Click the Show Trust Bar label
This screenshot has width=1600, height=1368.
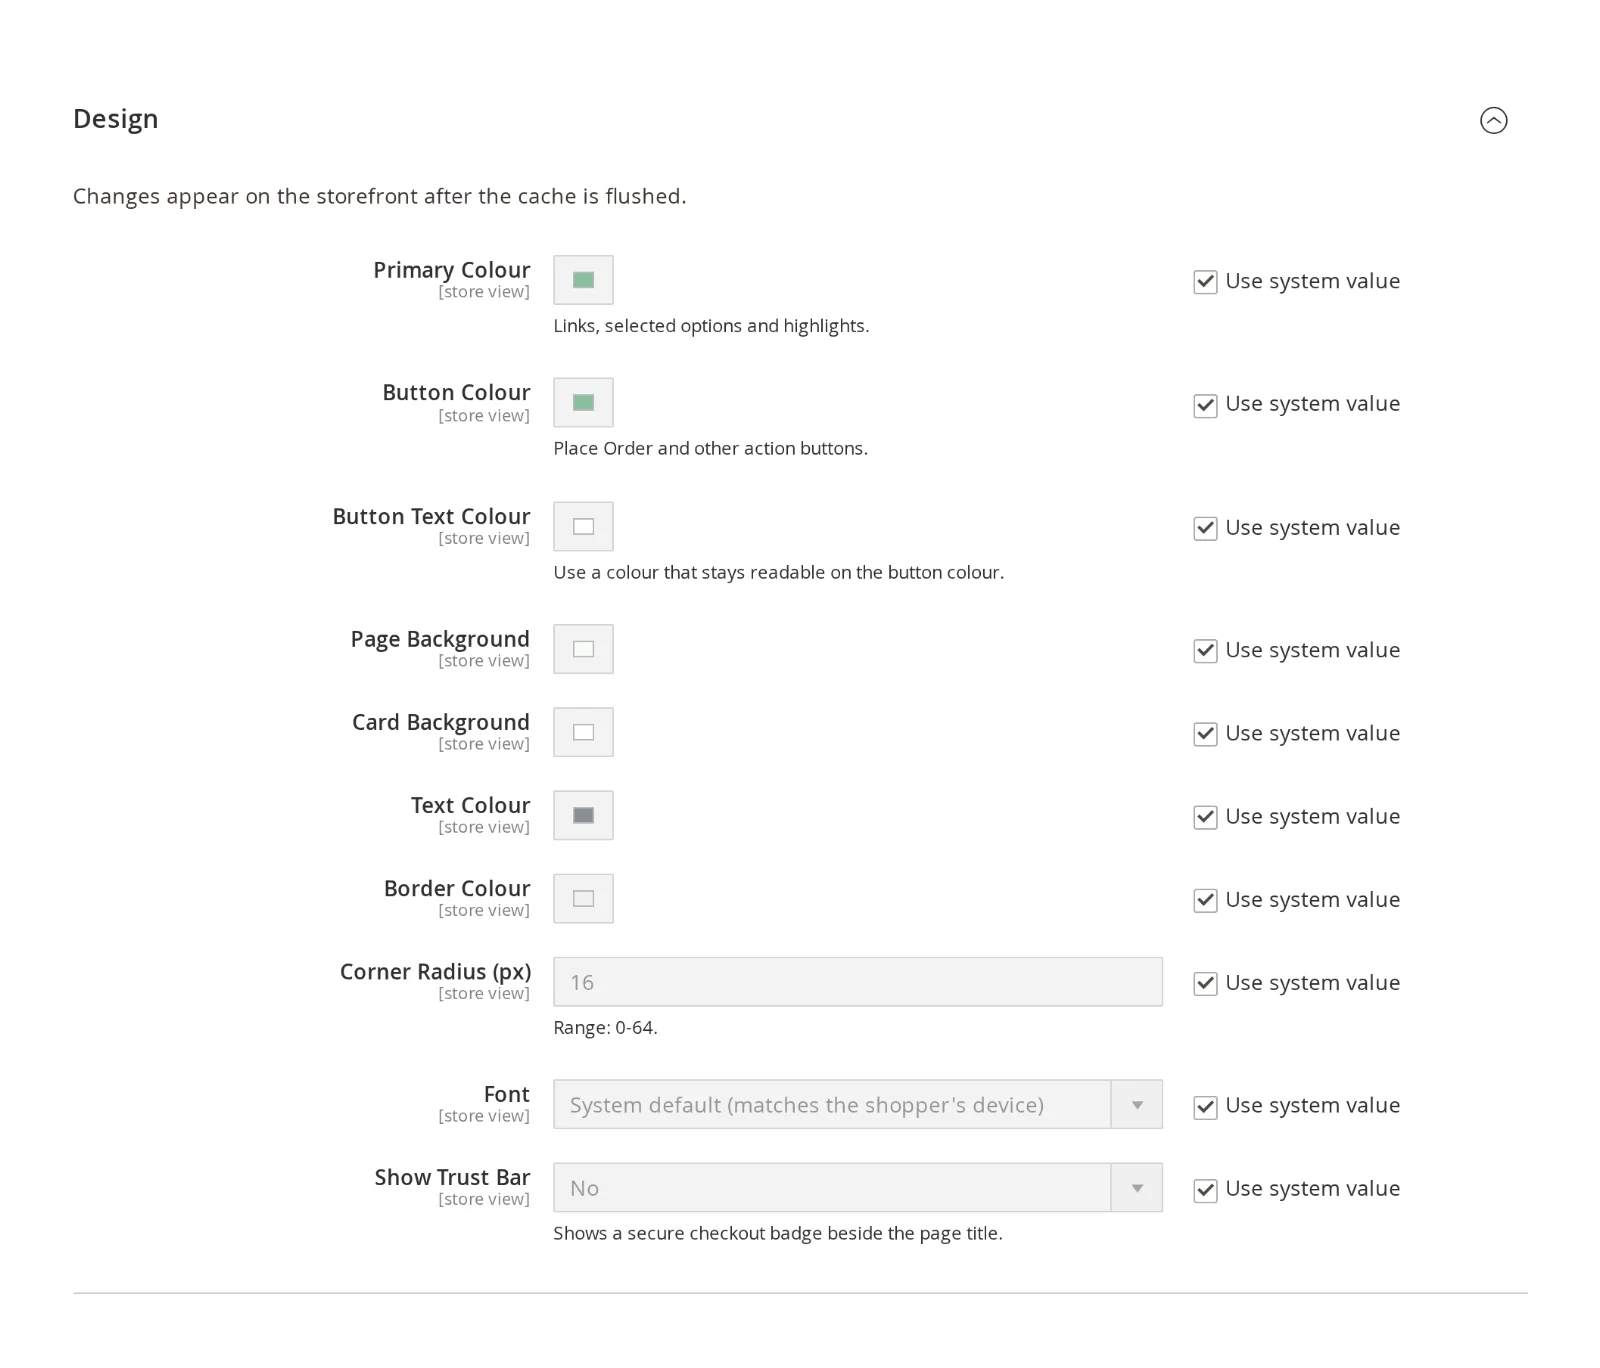[453, 1177]
